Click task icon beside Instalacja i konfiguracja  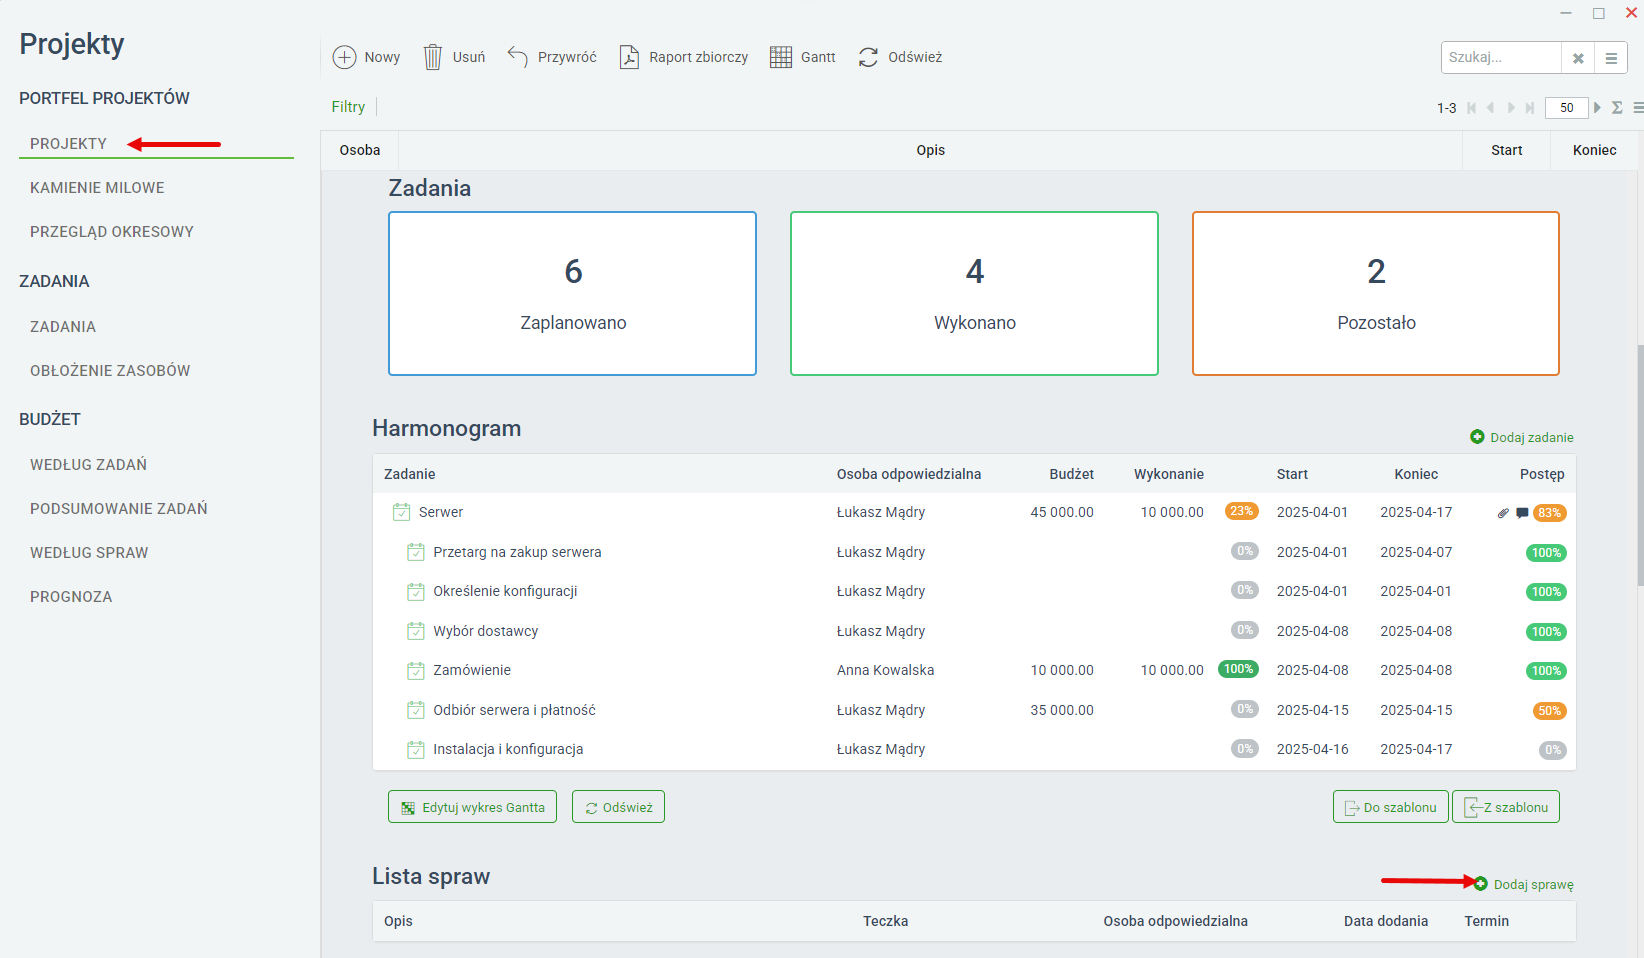click(416, 749)
